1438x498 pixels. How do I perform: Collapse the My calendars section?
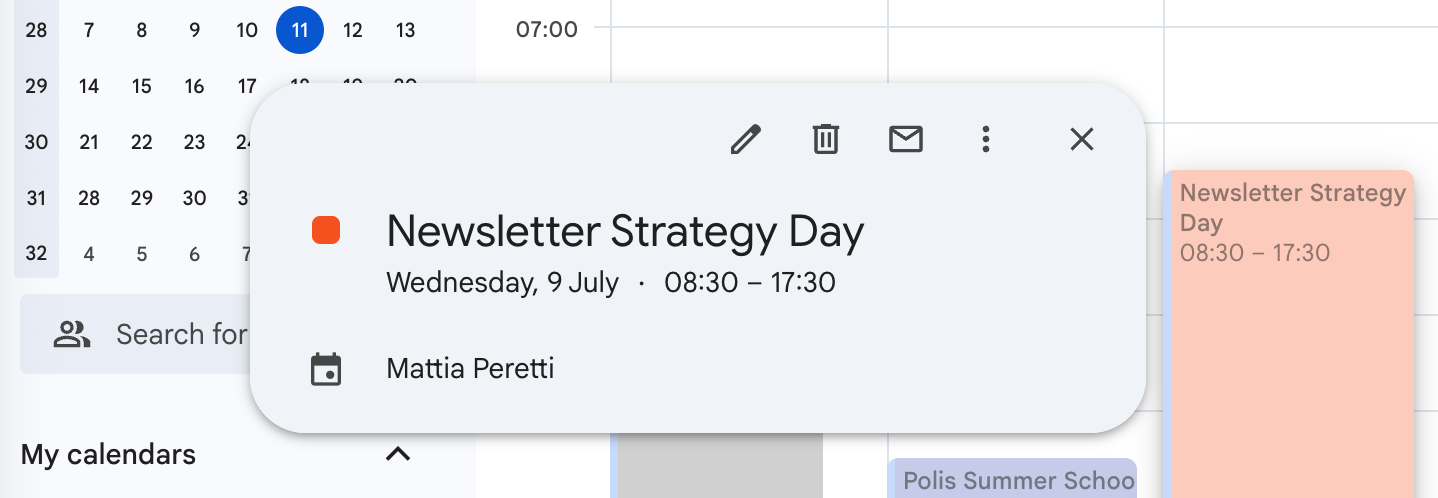click(x=398, y=455)
